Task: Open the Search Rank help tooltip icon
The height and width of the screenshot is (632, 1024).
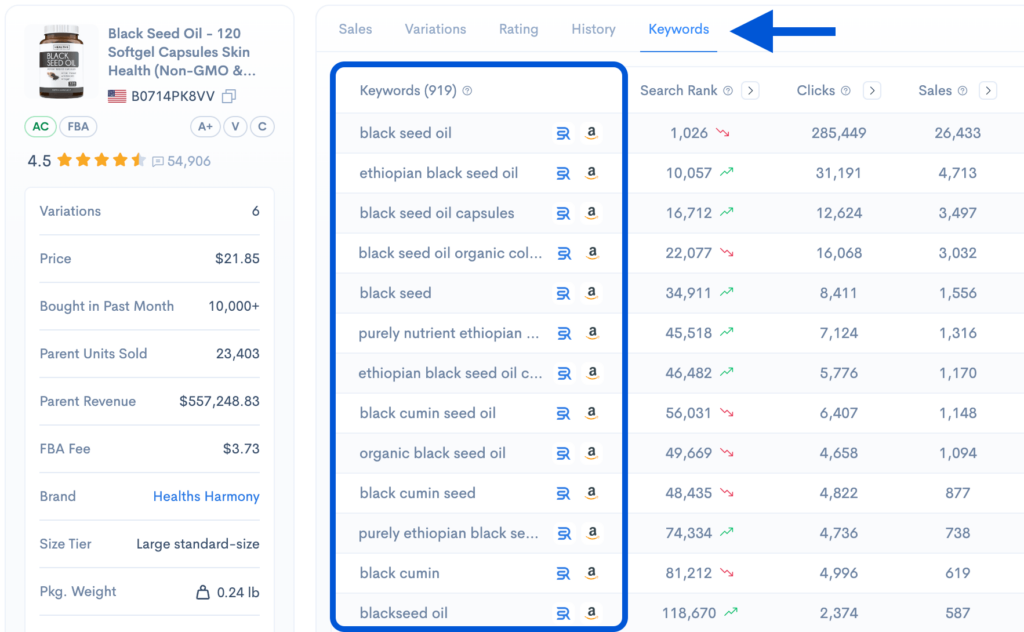Action: pos(729,90)
